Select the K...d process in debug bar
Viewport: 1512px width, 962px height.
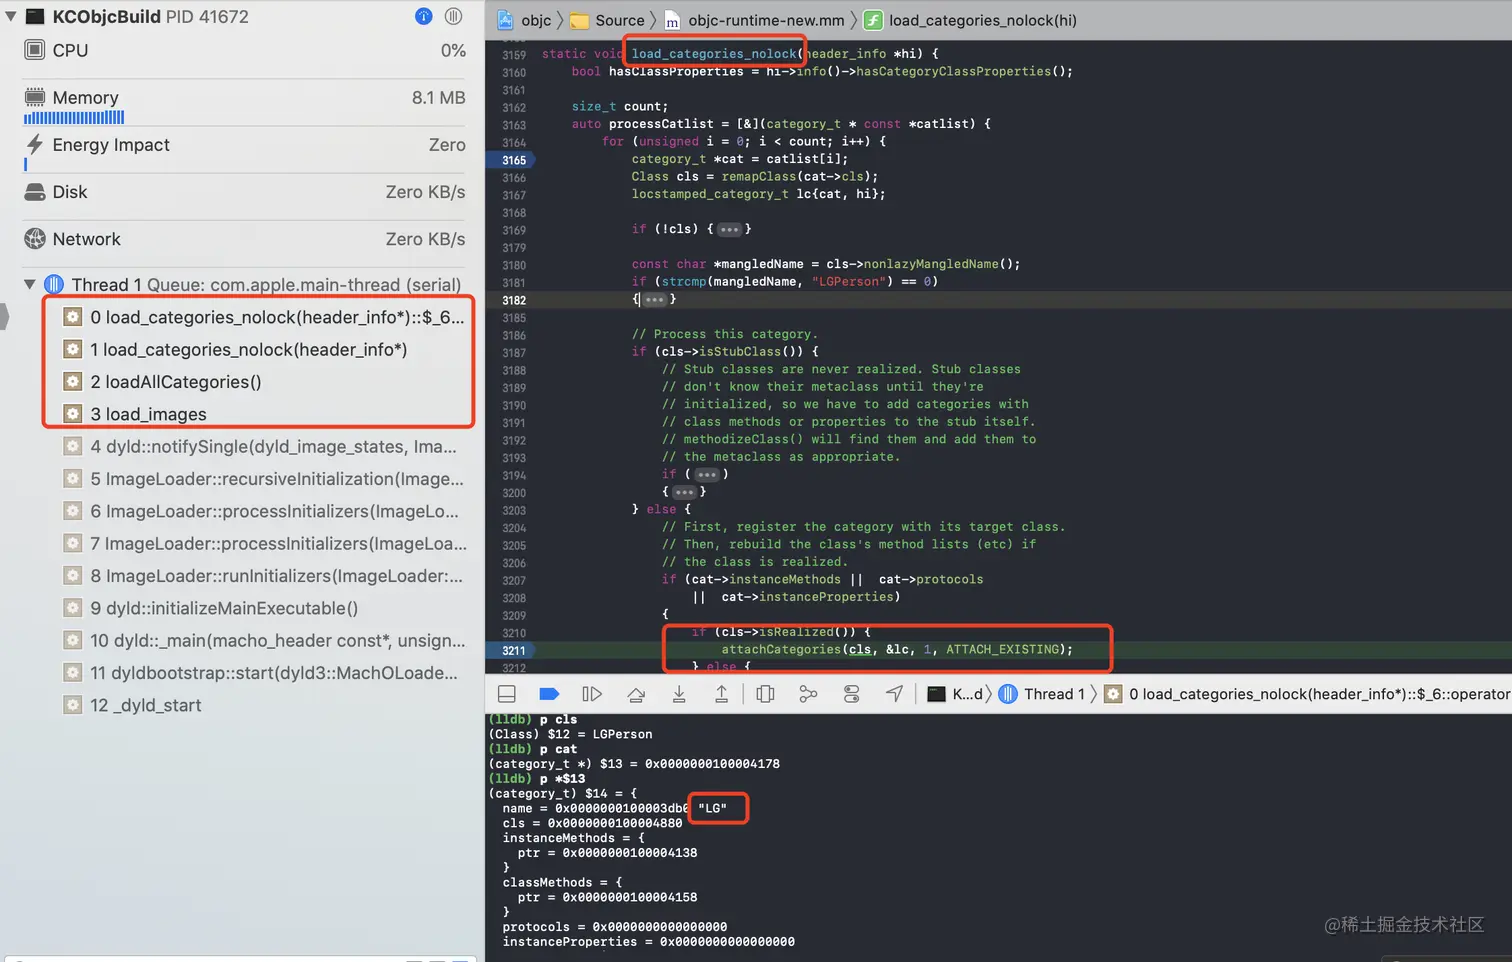[956, 694]
